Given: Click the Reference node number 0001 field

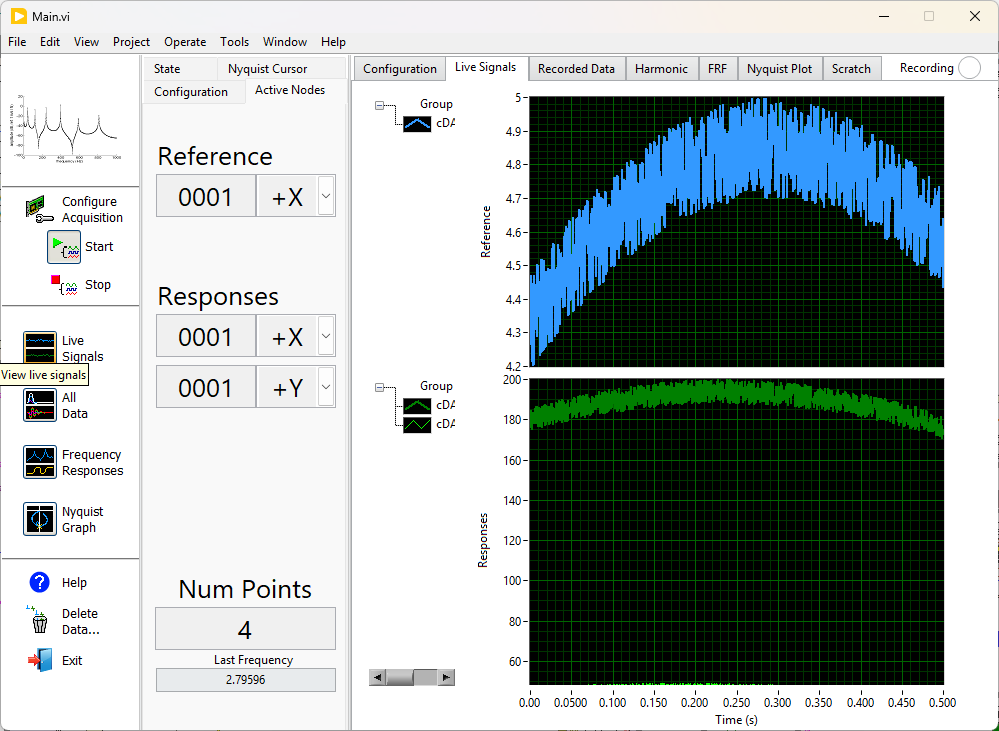Looking at the screenshot, I should pyautogui.click(x=205, y=196).
